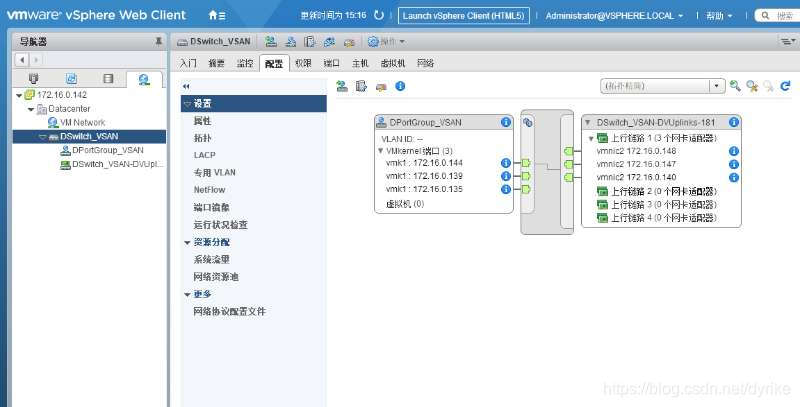
Task: Switch to the Hosts tab
Action: tap(360, 63)
